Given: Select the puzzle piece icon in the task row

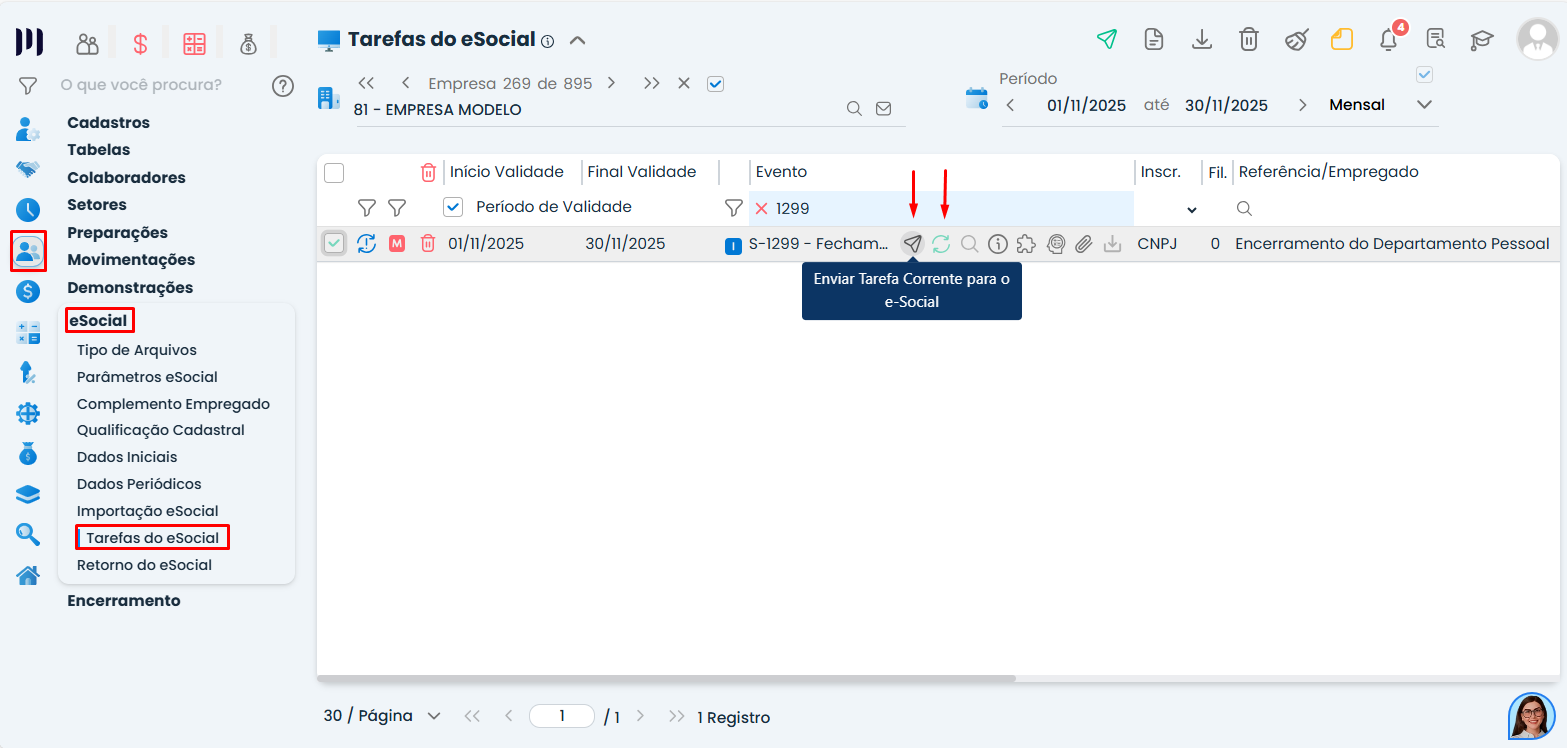Looking at the screenshot, I should 1027,243.
